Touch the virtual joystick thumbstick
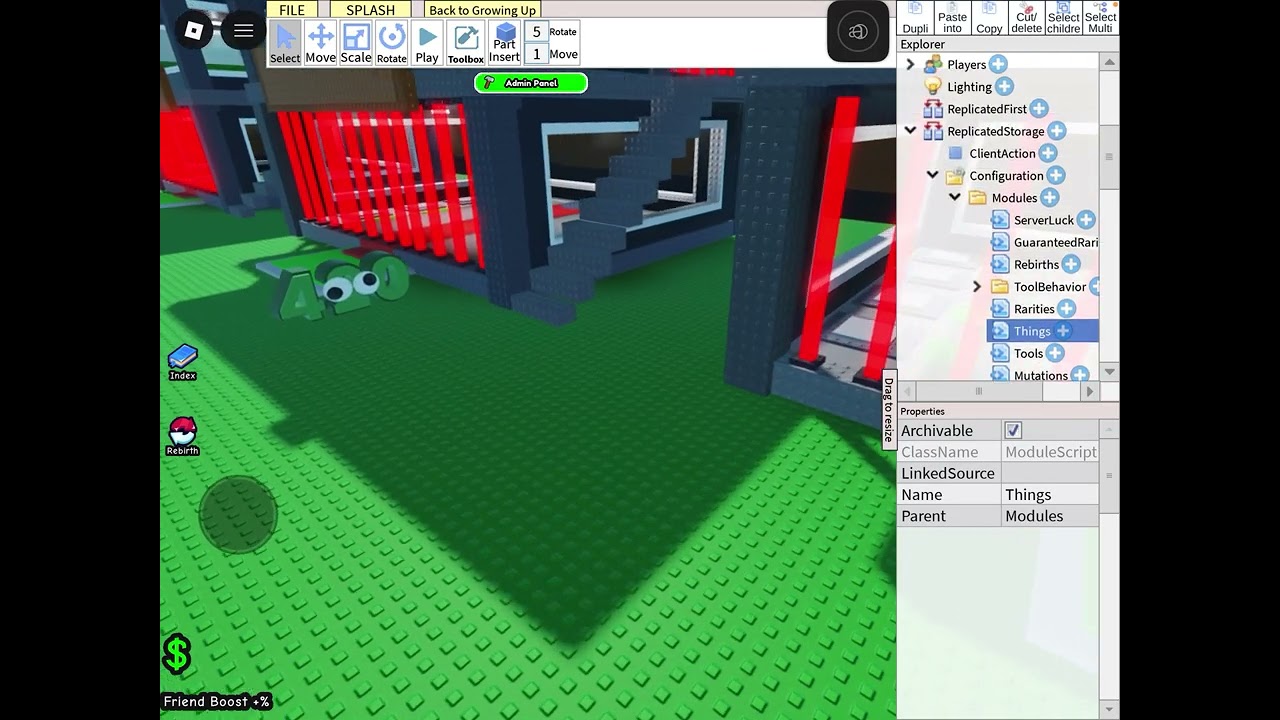The width and height of the screenshot is (1280, 720). [x=238, y=514]
